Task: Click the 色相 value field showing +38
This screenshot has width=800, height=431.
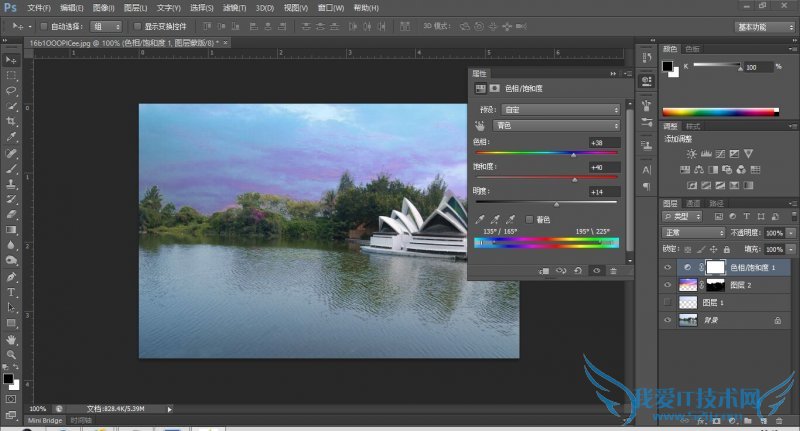Action: [x=604, y=143]
